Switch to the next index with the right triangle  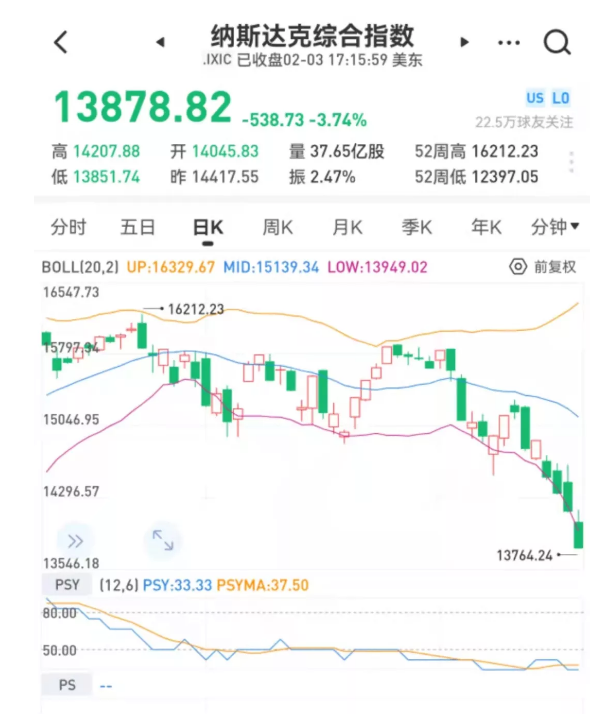464,42
